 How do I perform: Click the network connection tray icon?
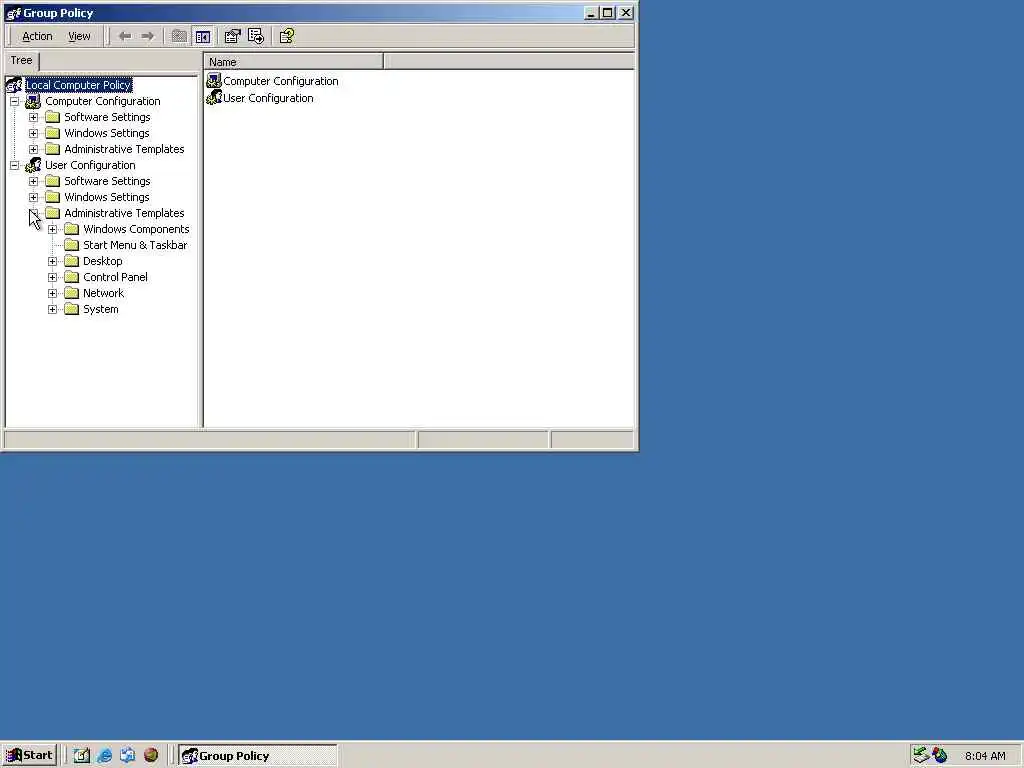[921, 755]
